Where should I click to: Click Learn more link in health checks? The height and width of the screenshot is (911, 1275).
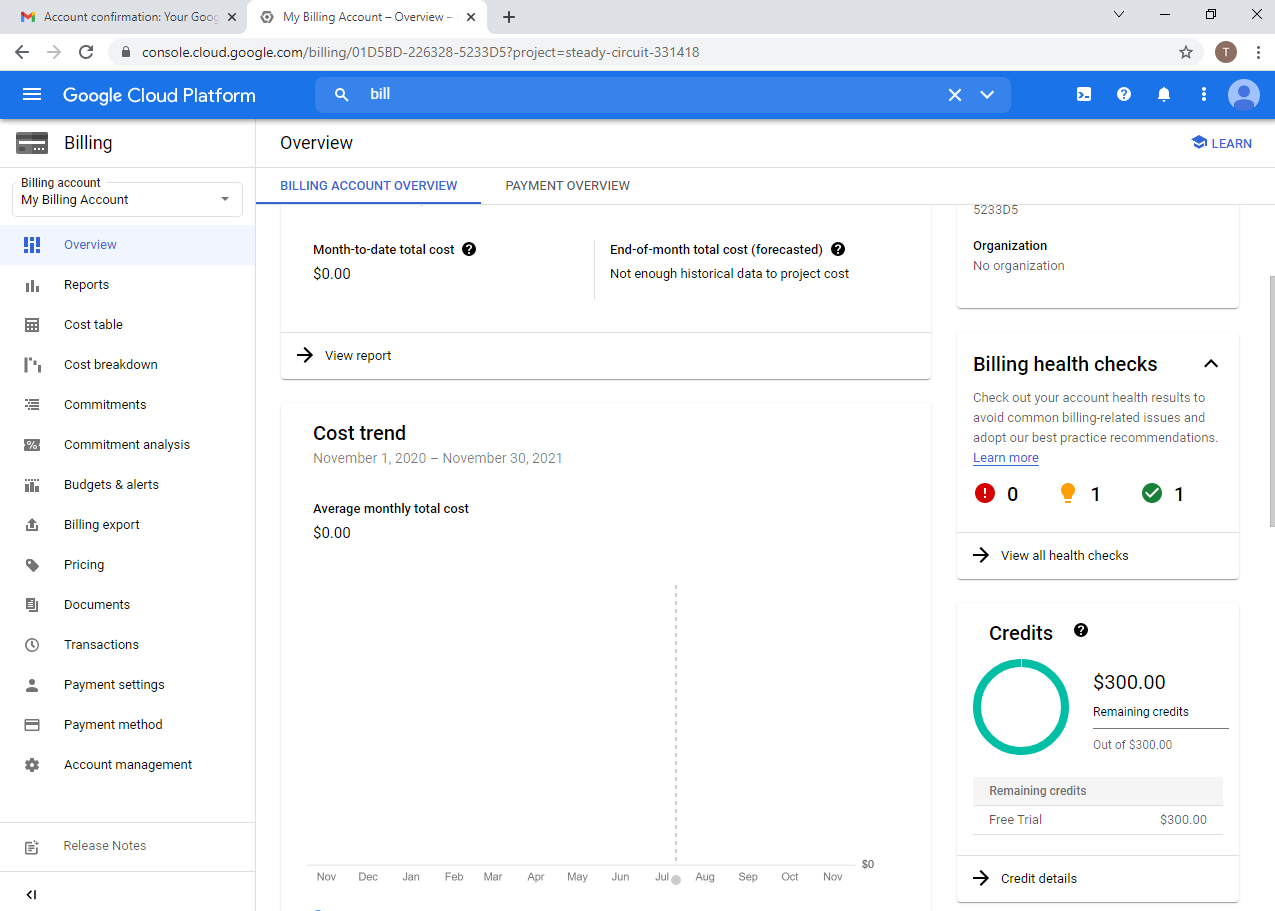[1006, 458]
